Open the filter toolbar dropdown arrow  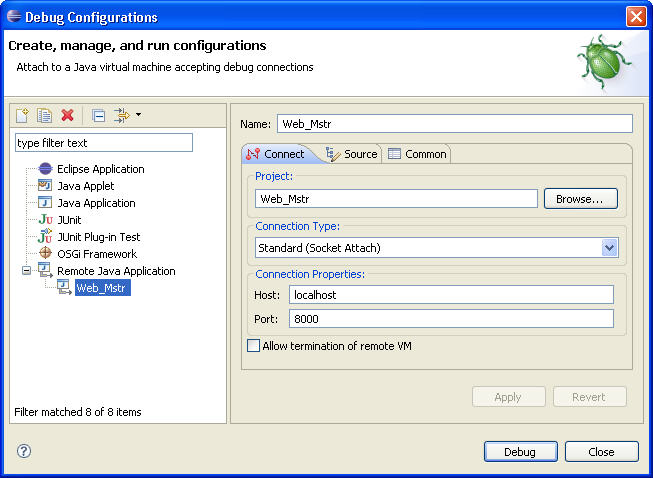(138, 115)
